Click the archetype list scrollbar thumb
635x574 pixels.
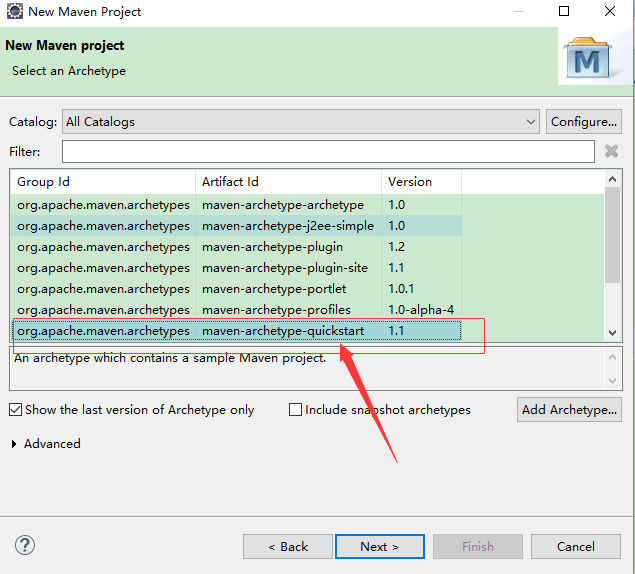point(612,235)
